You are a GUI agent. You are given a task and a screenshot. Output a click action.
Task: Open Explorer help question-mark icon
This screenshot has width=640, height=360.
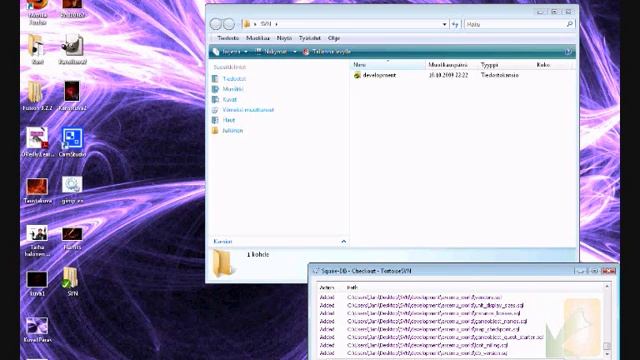(x=568, y=52)
